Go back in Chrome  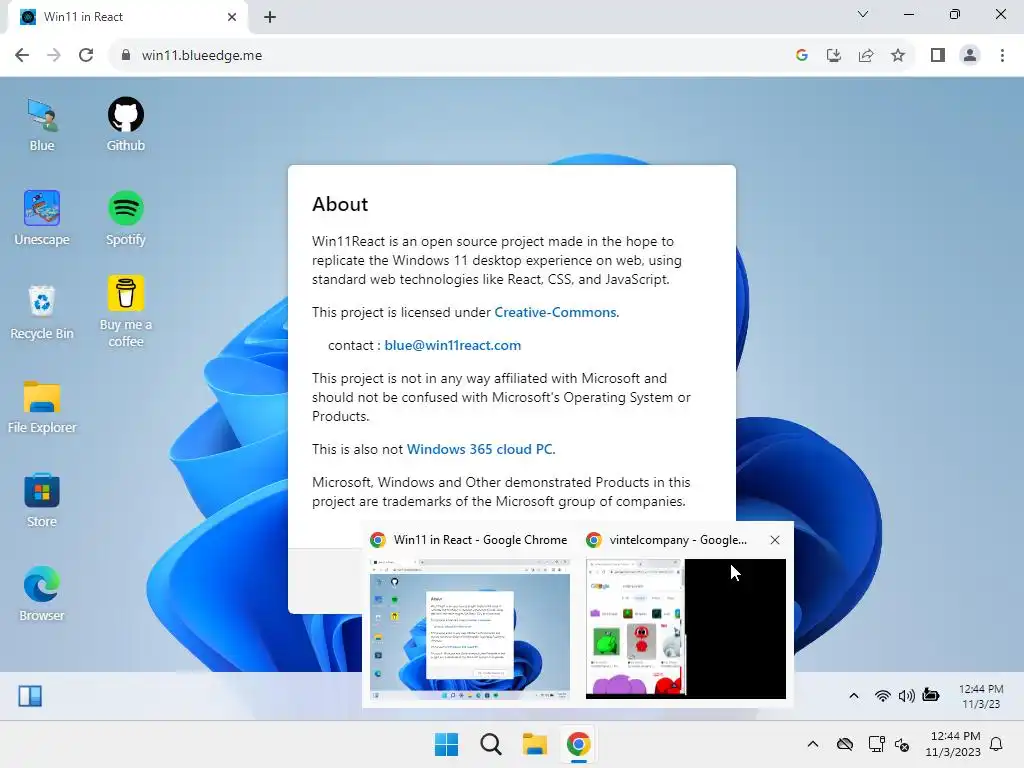pos(22,56)
